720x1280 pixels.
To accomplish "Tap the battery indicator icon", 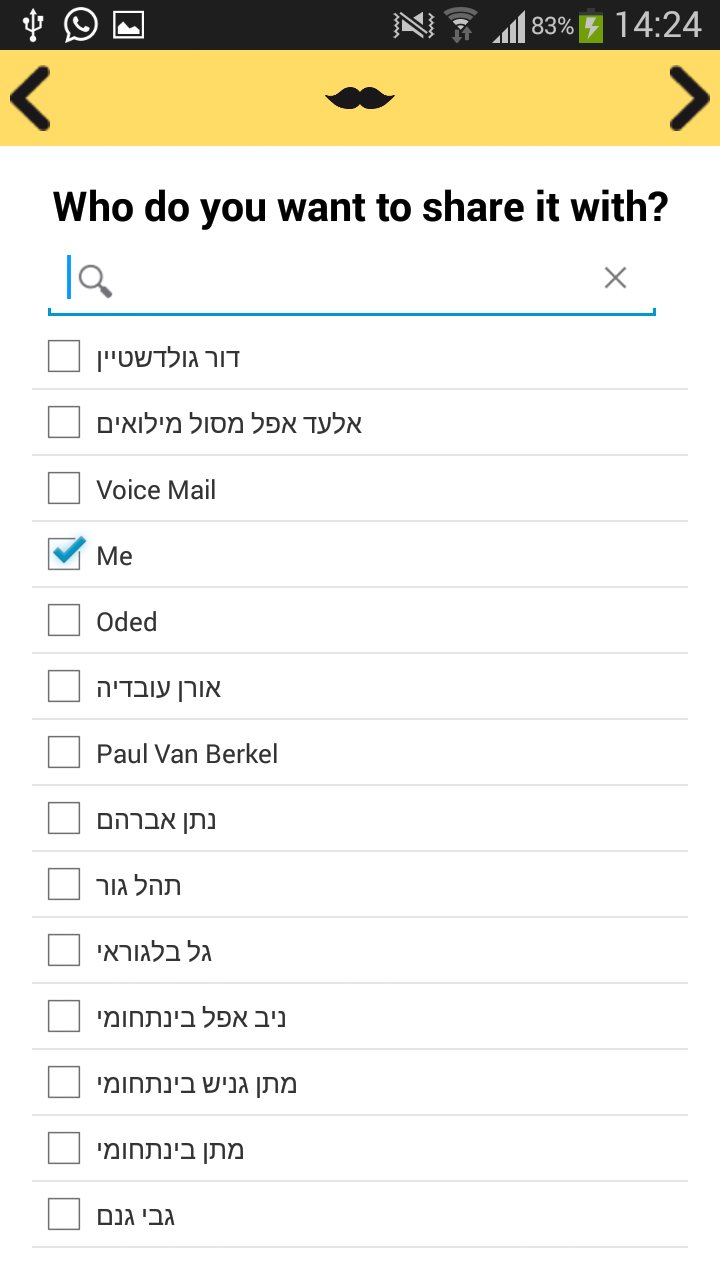I will pos(592,25).
